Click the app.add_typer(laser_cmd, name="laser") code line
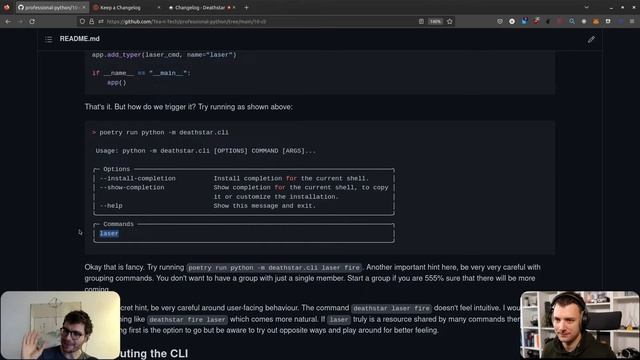The height and width of the screenshot is (360, 640). click(164, 55)
